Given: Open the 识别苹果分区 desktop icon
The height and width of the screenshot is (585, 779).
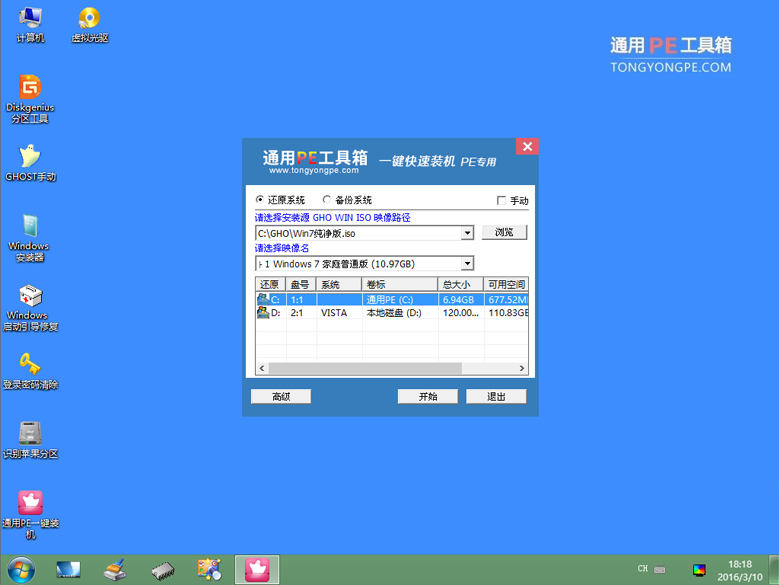Looking at the screenshot, I should click(30, 434).
